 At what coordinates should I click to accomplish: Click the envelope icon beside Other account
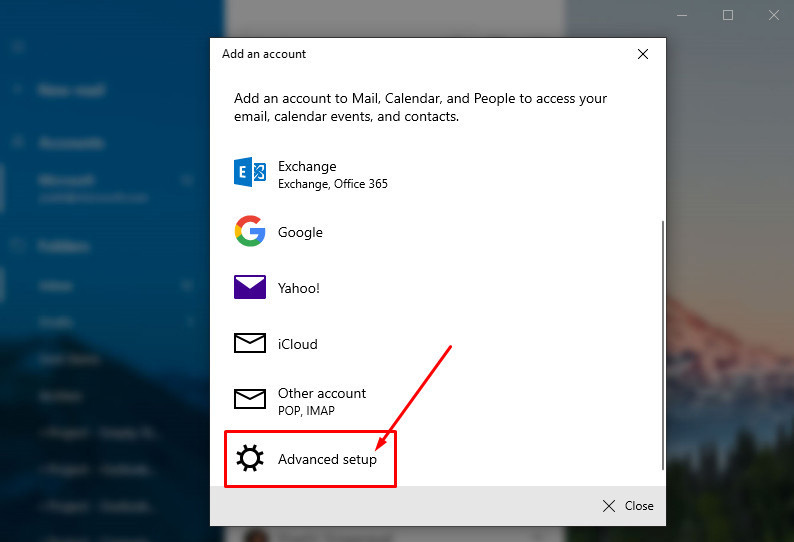(249, 400)
